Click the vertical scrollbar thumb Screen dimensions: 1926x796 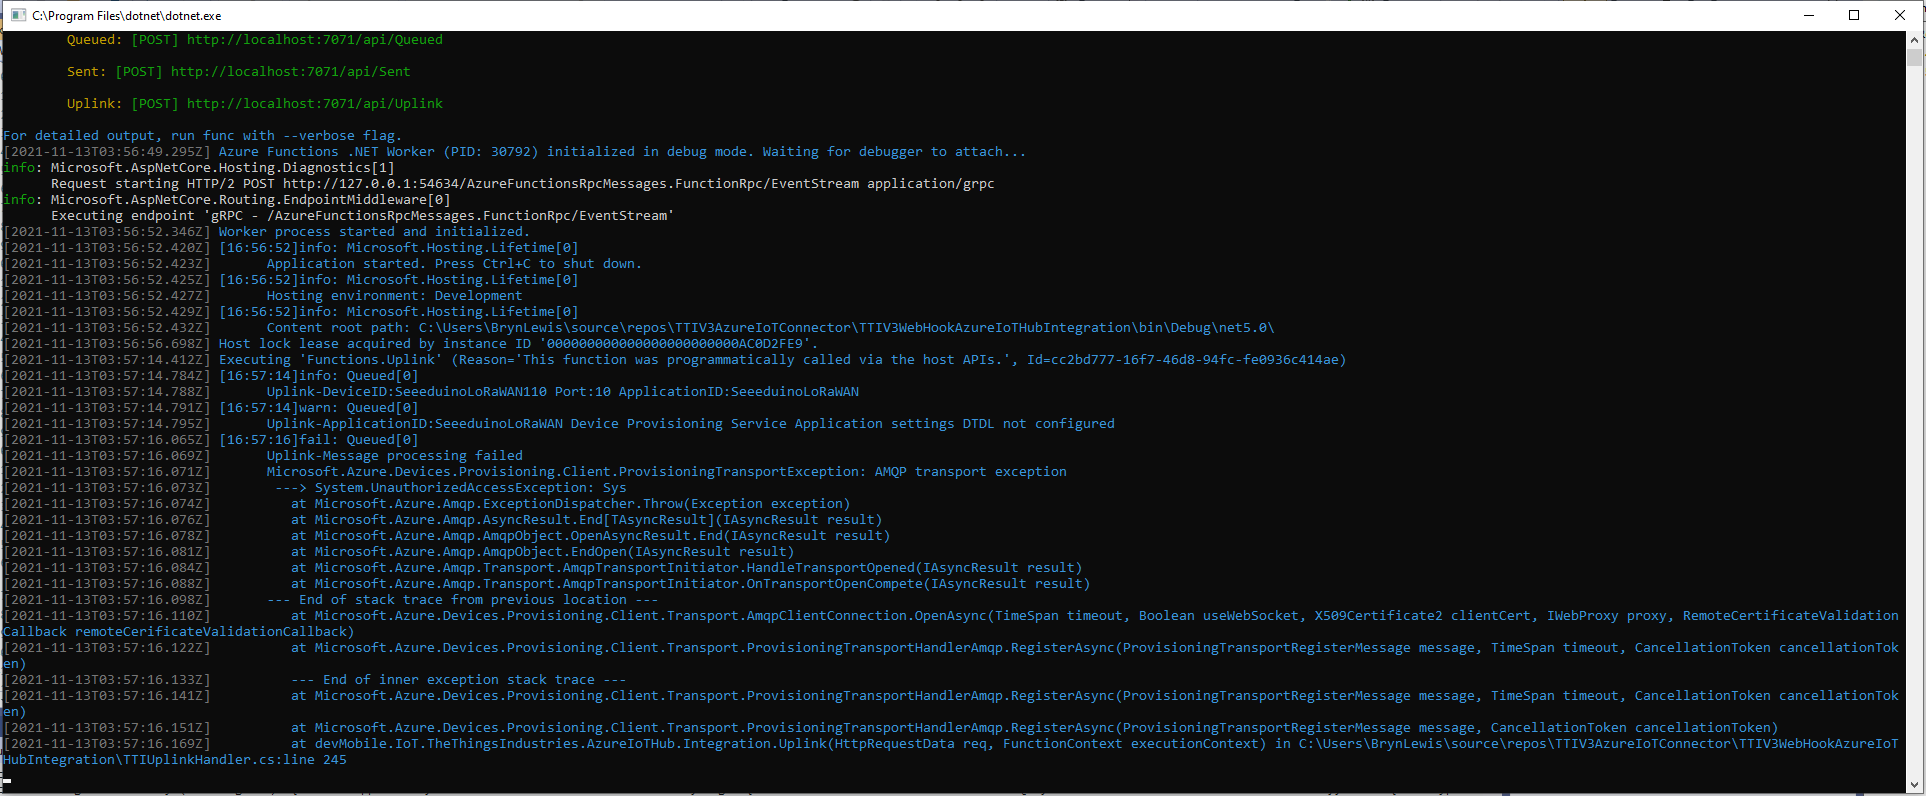click(1915, 57)
